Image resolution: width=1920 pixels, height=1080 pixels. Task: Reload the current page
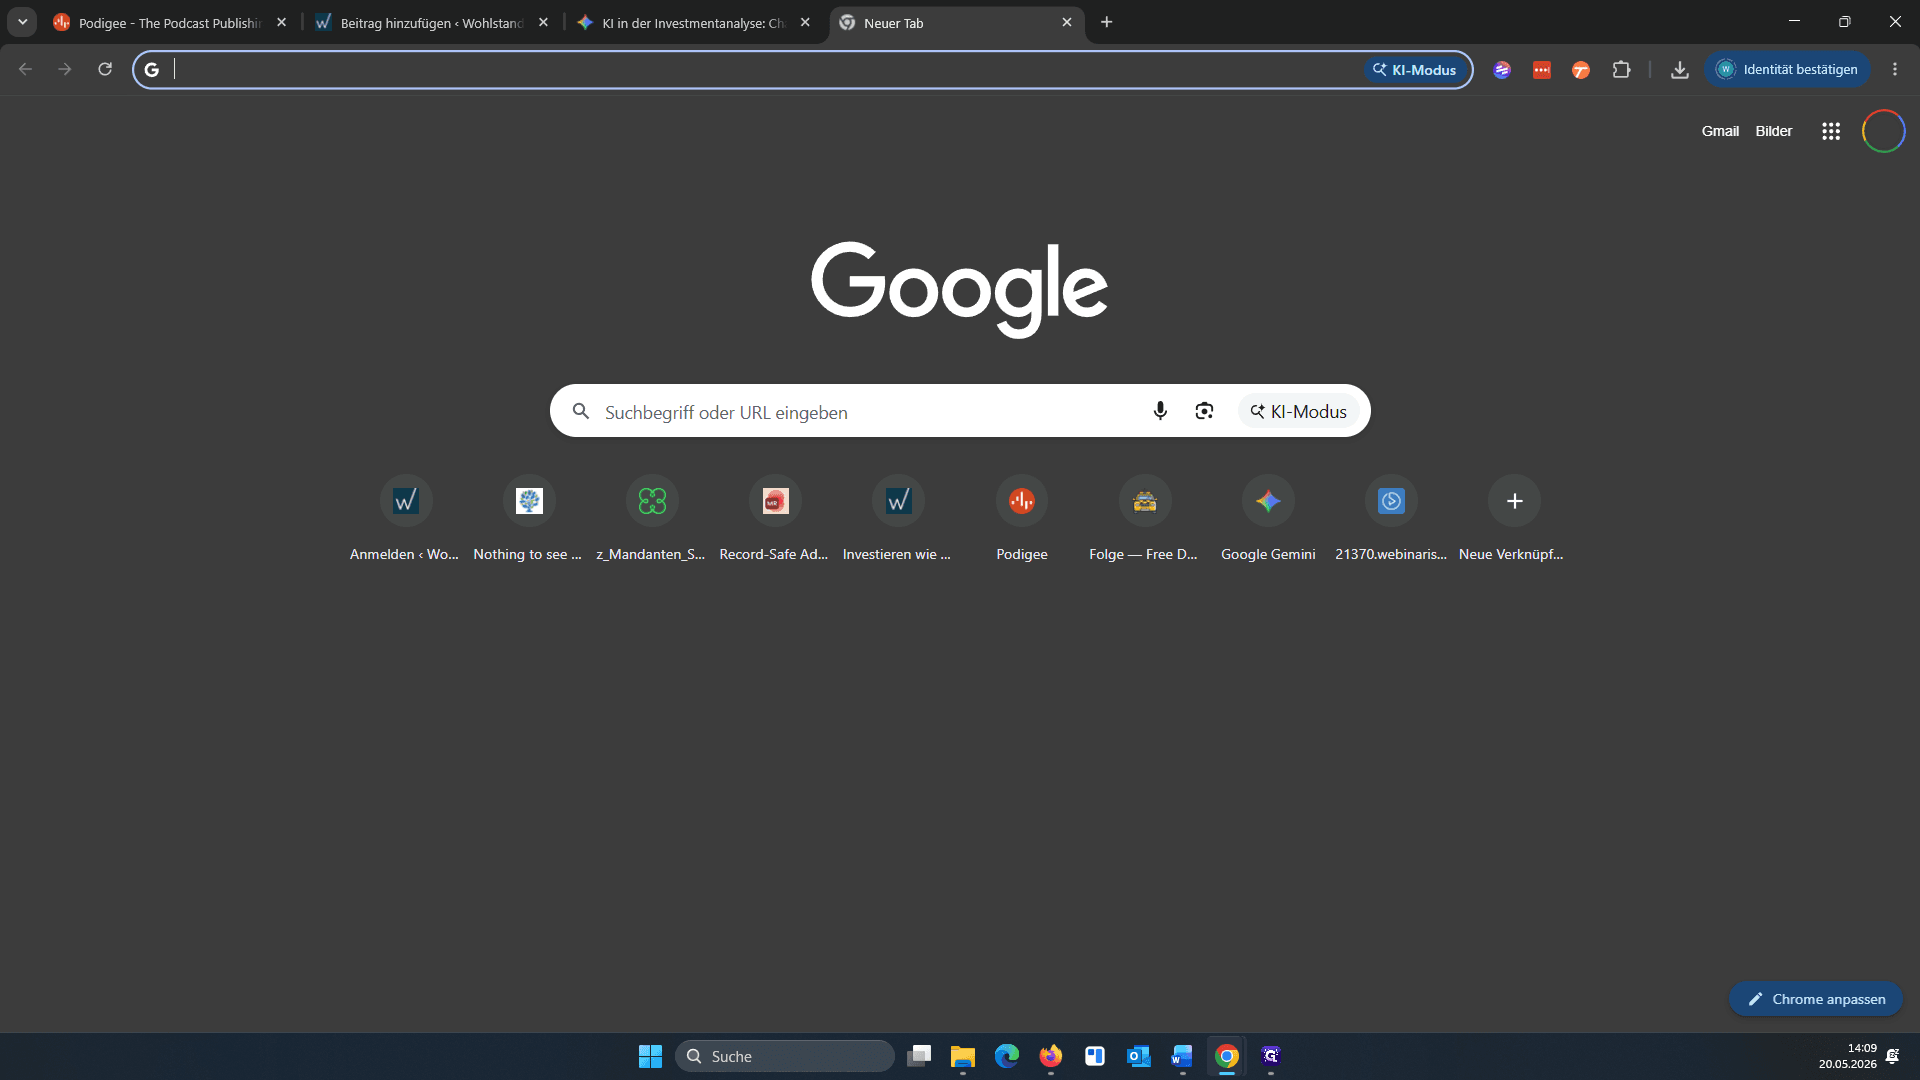pyautogui.click(x=105, y=69)
